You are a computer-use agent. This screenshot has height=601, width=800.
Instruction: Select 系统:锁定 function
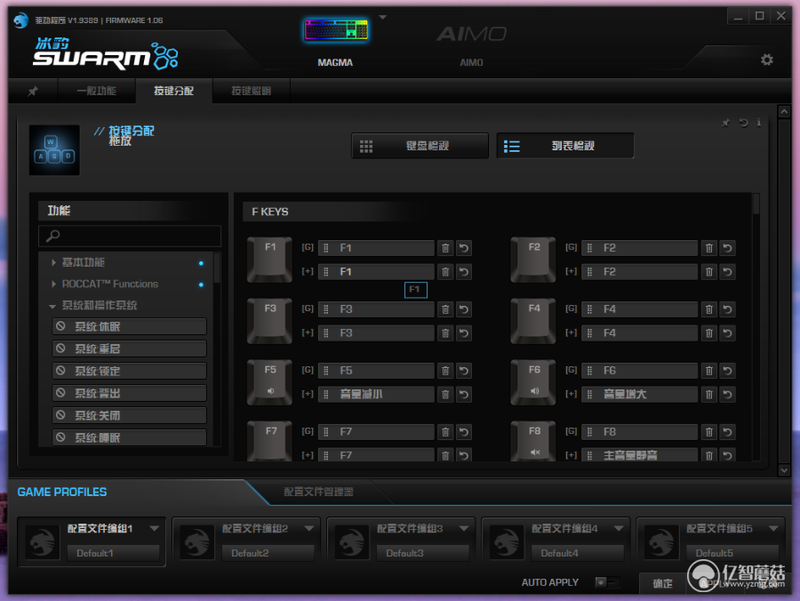129,371
